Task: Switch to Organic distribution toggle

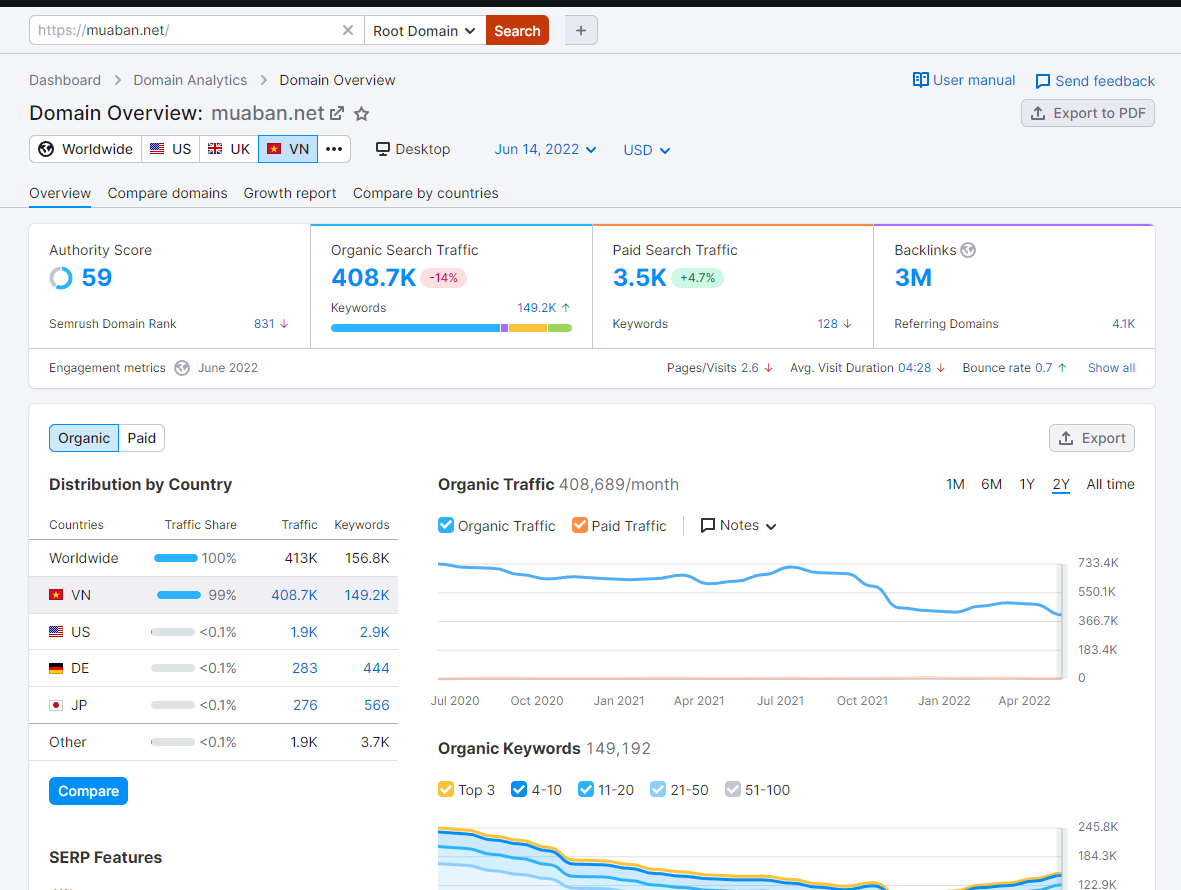Action: 84,438
